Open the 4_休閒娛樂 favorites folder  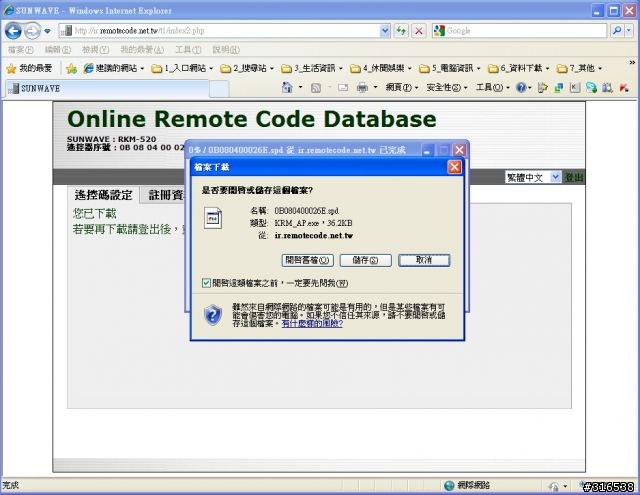pyautogui.click(x=381, y=68)
